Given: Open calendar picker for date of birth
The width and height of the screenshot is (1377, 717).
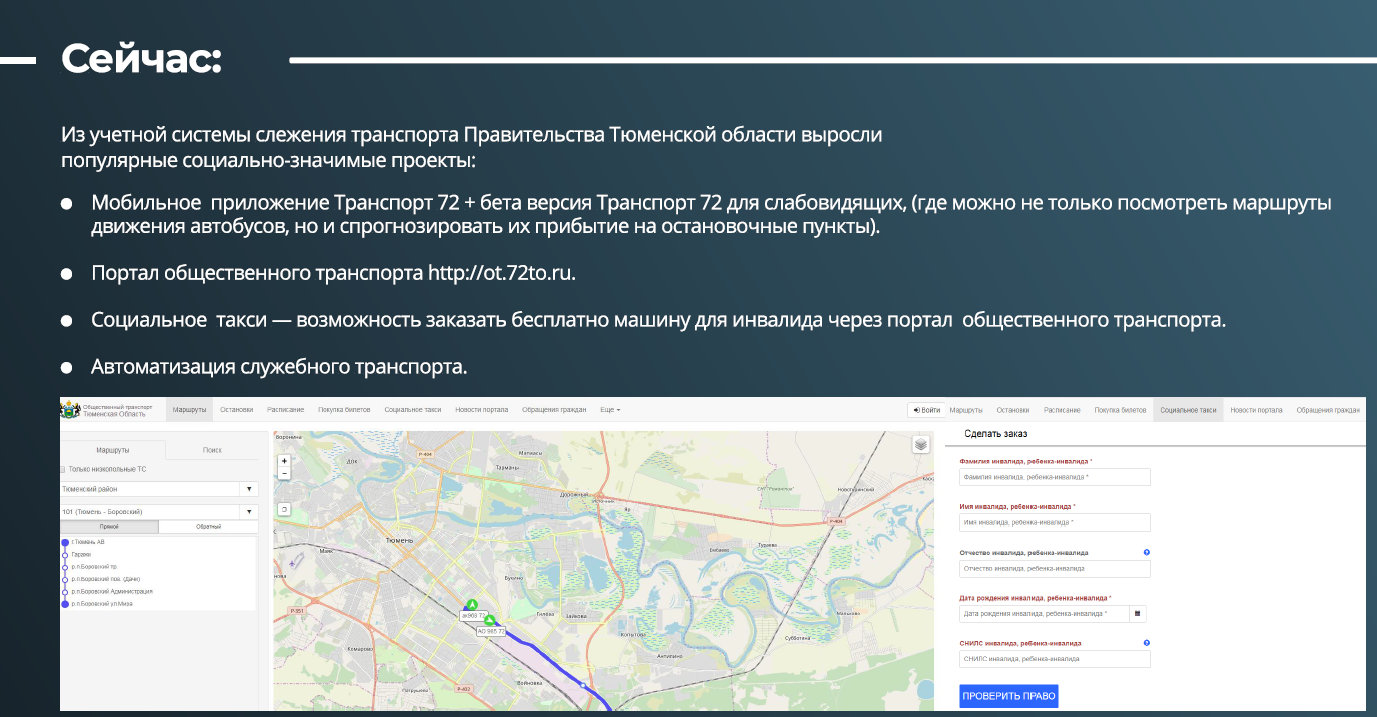Looking at the screenshot, I should [x=1140, y=614].
